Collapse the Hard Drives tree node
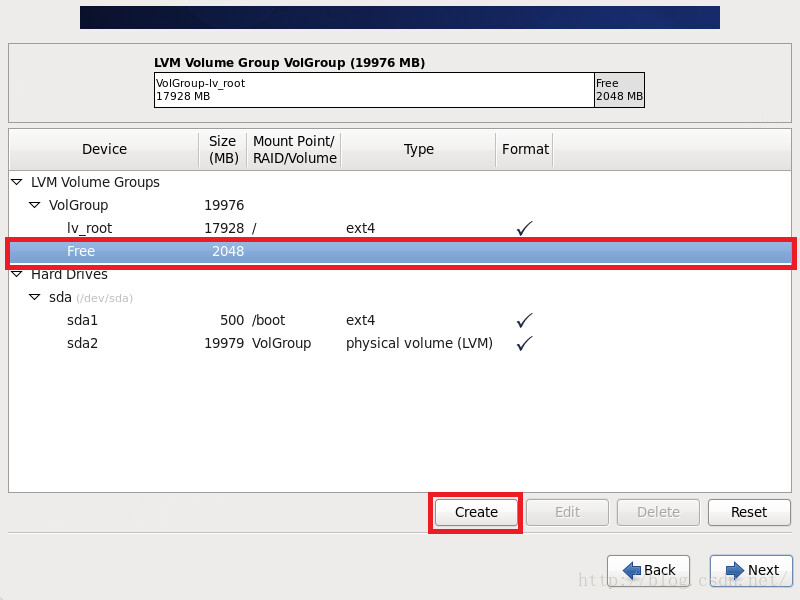 pyautogui.click(x=17, y=274)
